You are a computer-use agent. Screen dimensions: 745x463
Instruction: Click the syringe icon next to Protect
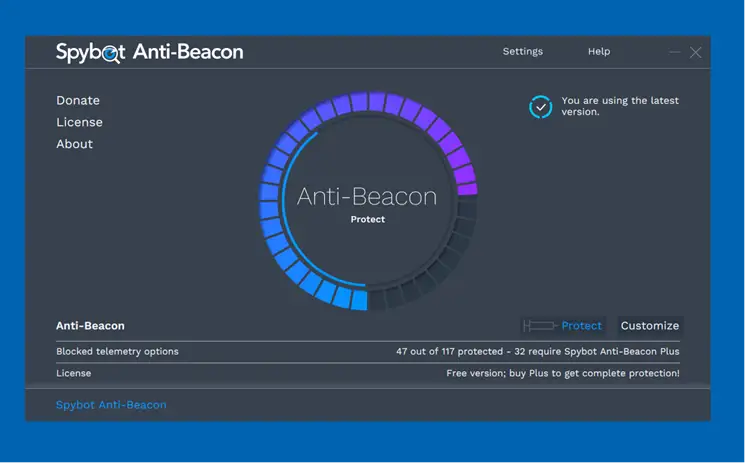(540, 326)
